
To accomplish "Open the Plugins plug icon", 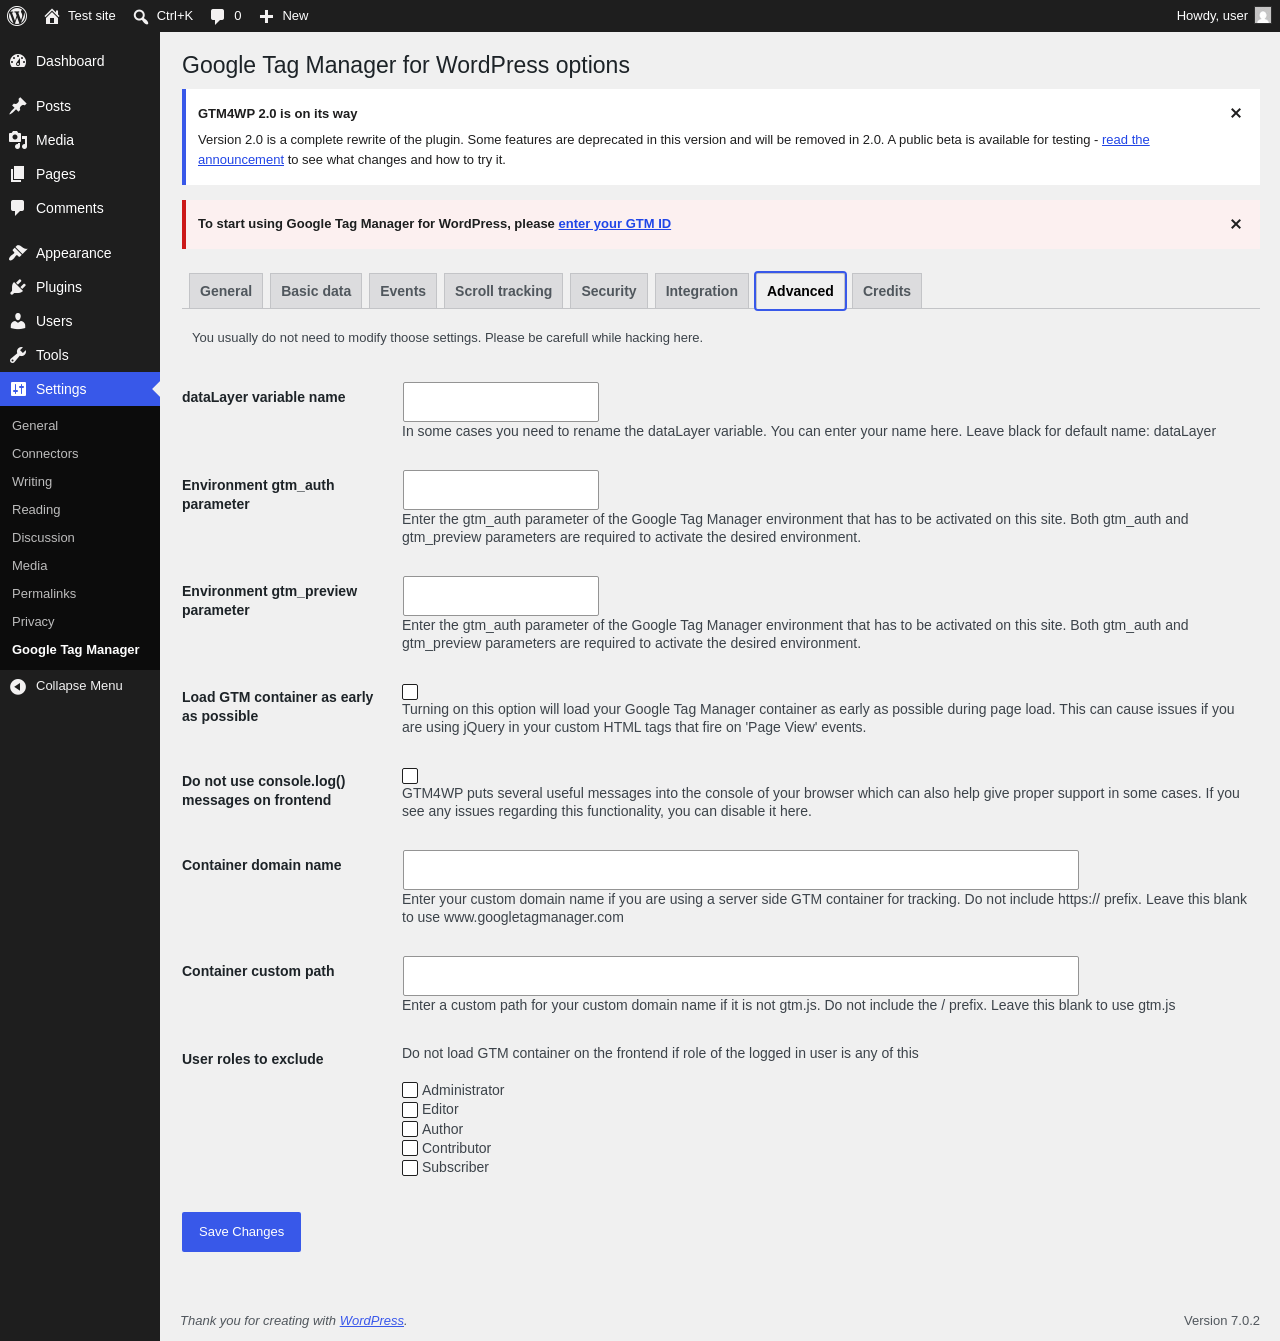I will pos(18,287).
